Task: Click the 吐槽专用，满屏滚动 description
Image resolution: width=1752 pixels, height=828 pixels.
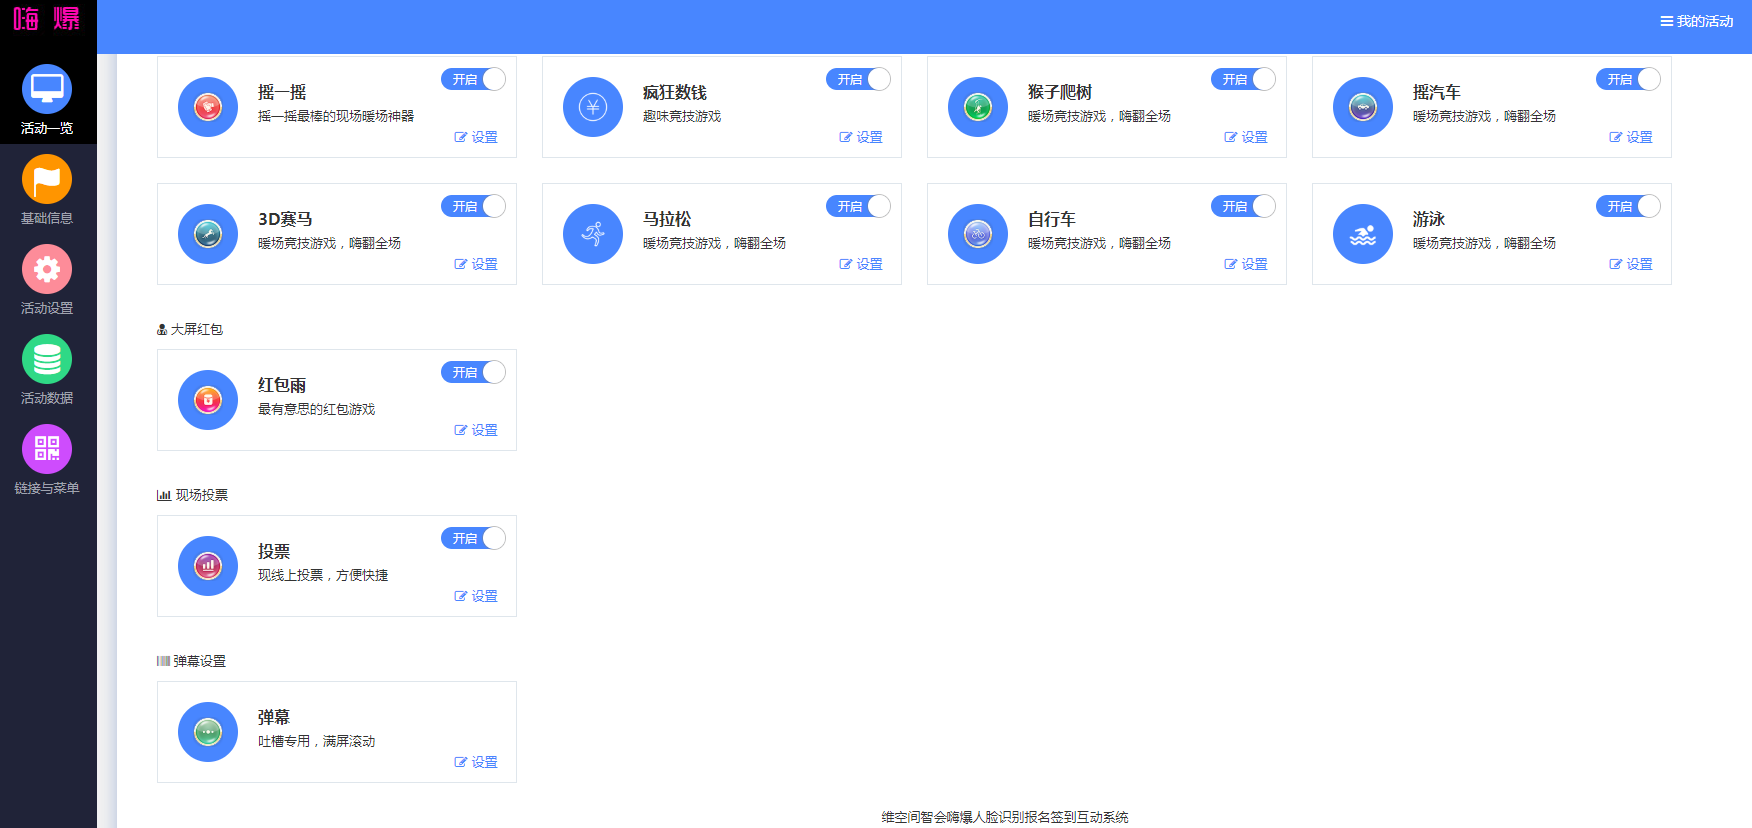Action: [317, 741]
